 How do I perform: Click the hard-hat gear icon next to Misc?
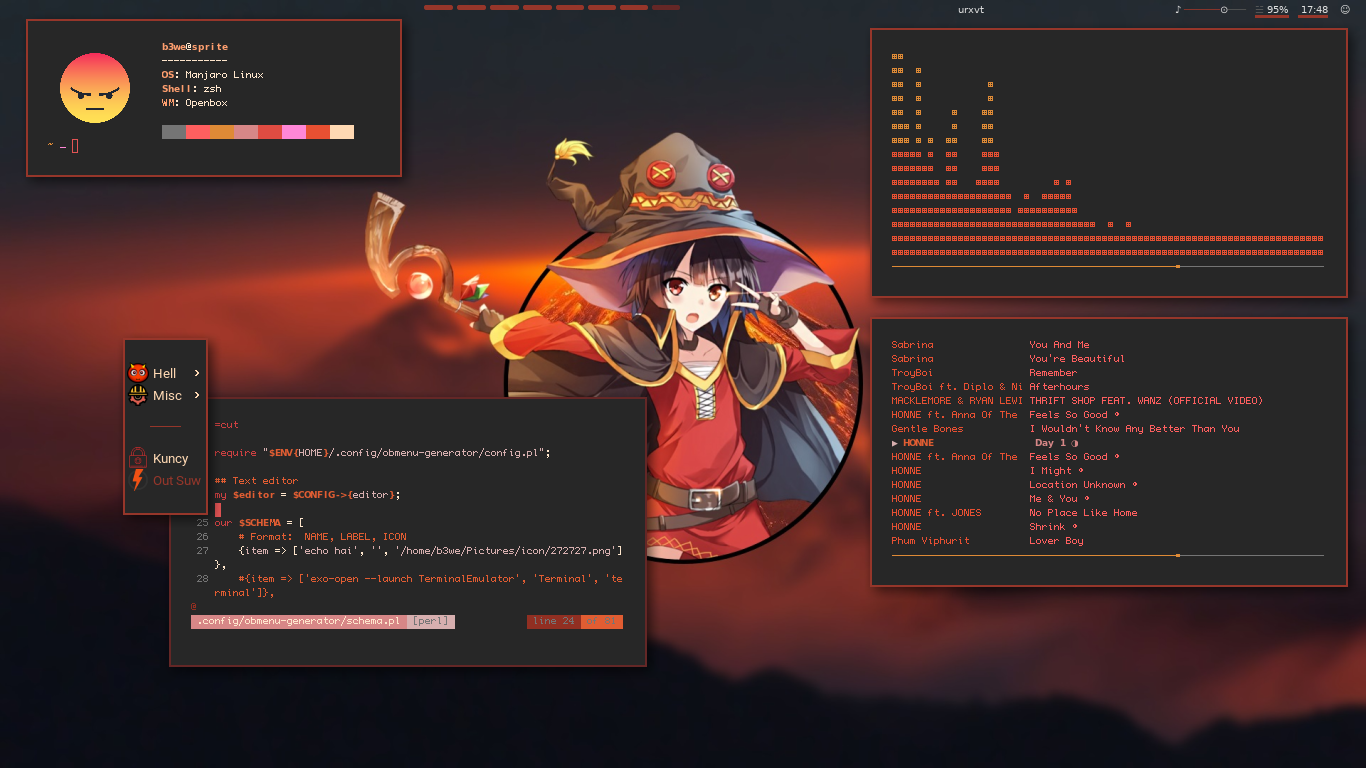point(138,395)
